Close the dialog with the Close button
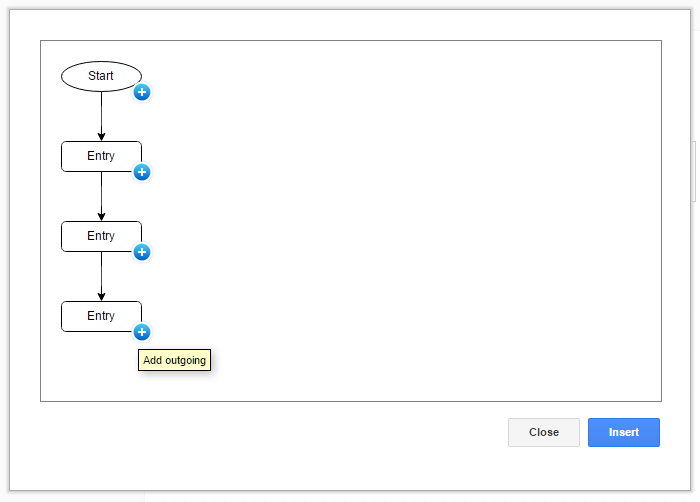The height and width of the screenshot is (502, 700). [x=544, y=432]
